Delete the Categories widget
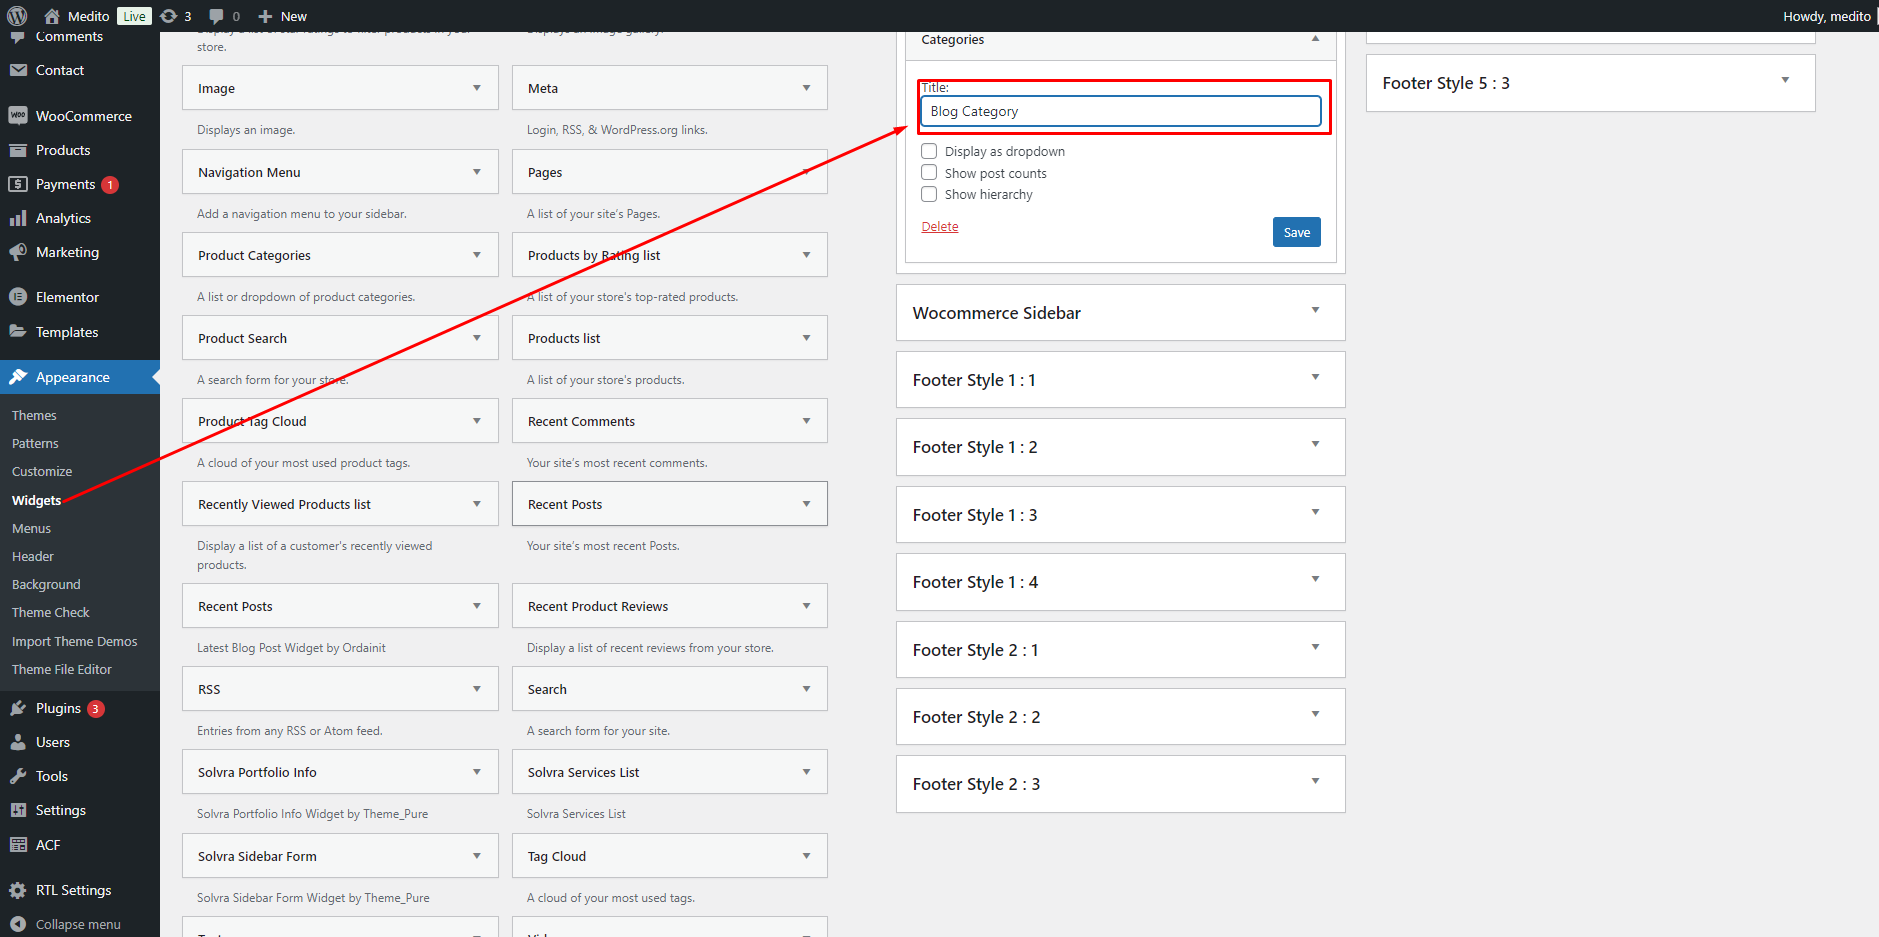This screenshot has height=937, width=1879. click(939, 227)
